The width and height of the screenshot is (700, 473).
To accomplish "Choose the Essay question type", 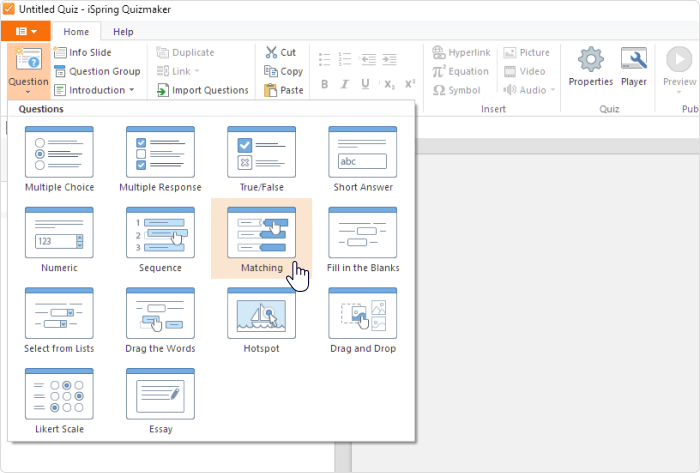I will click(160, 402).
